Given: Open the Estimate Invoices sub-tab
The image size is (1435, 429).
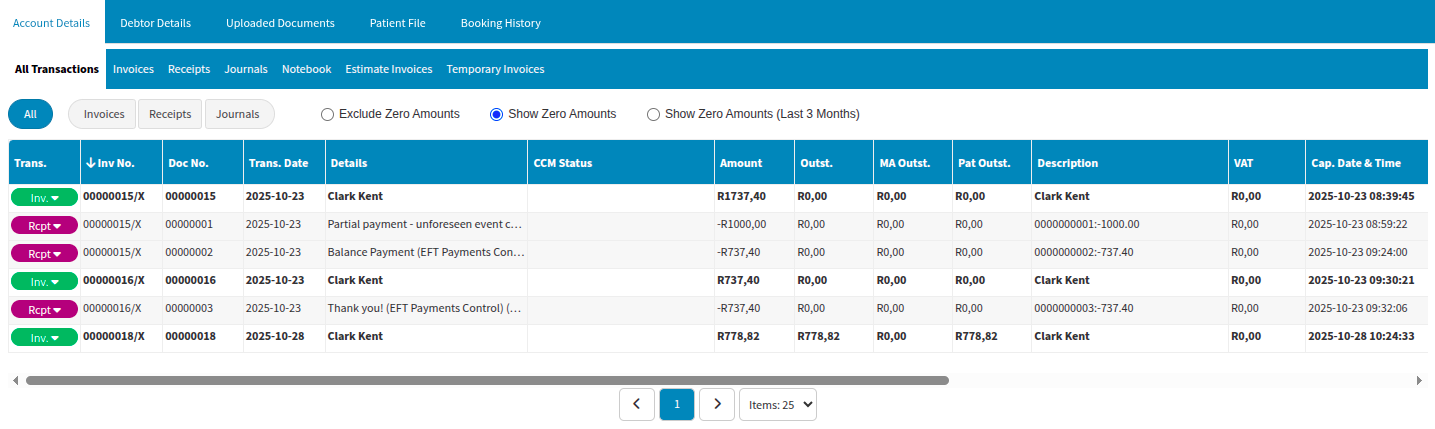Looking at the screenshot, I should click(388, 69).
